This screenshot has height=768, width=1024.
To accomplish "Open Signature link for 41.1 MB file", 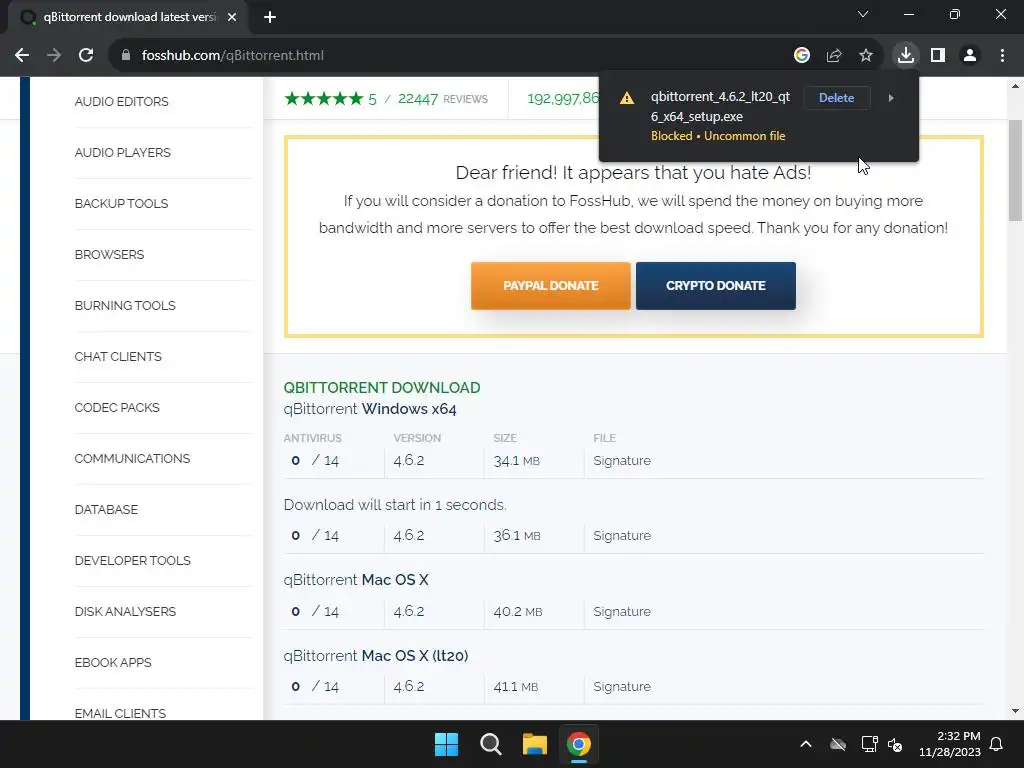I will pyautogui.click(x=622, y=687).
